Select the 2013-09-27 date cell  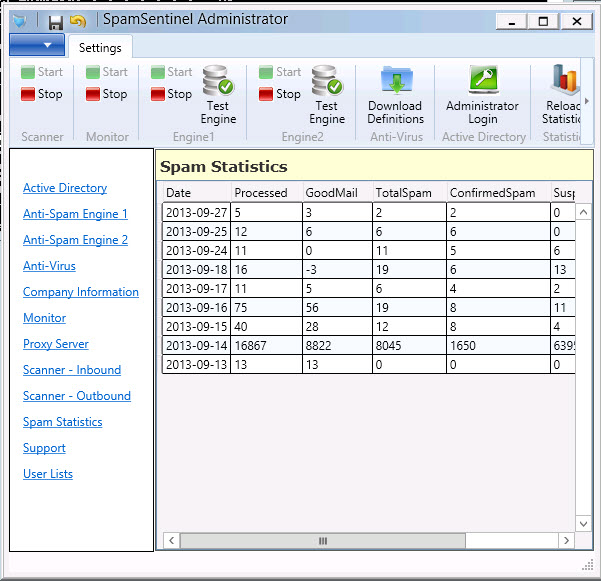pos(197,212)
